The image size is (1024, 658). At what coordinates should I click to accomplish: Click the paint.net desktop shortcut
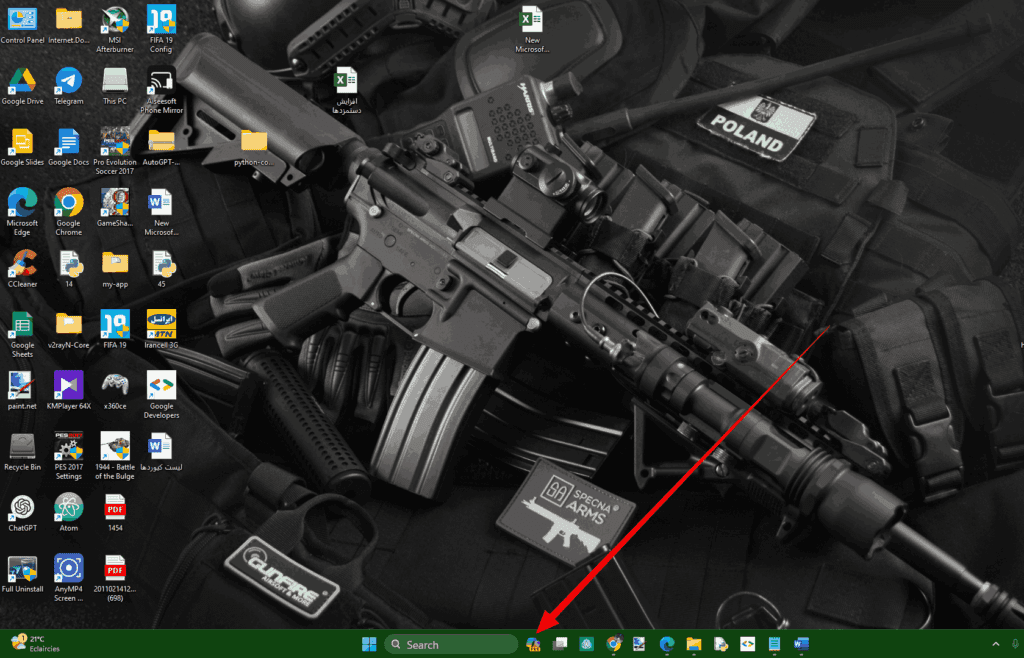22,386
